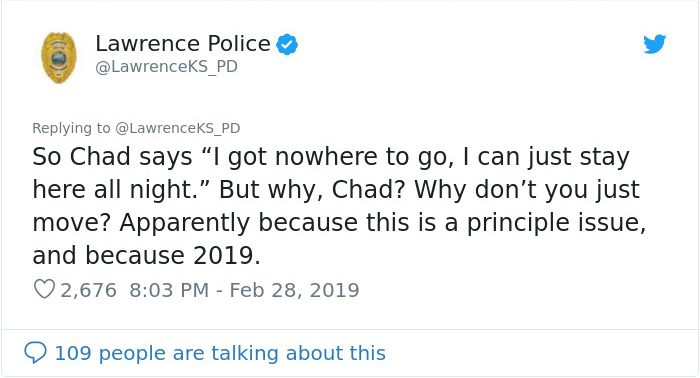700x378 pixels.
Task: Click 'talking about this' link text
Action: (x=298, y=353)
